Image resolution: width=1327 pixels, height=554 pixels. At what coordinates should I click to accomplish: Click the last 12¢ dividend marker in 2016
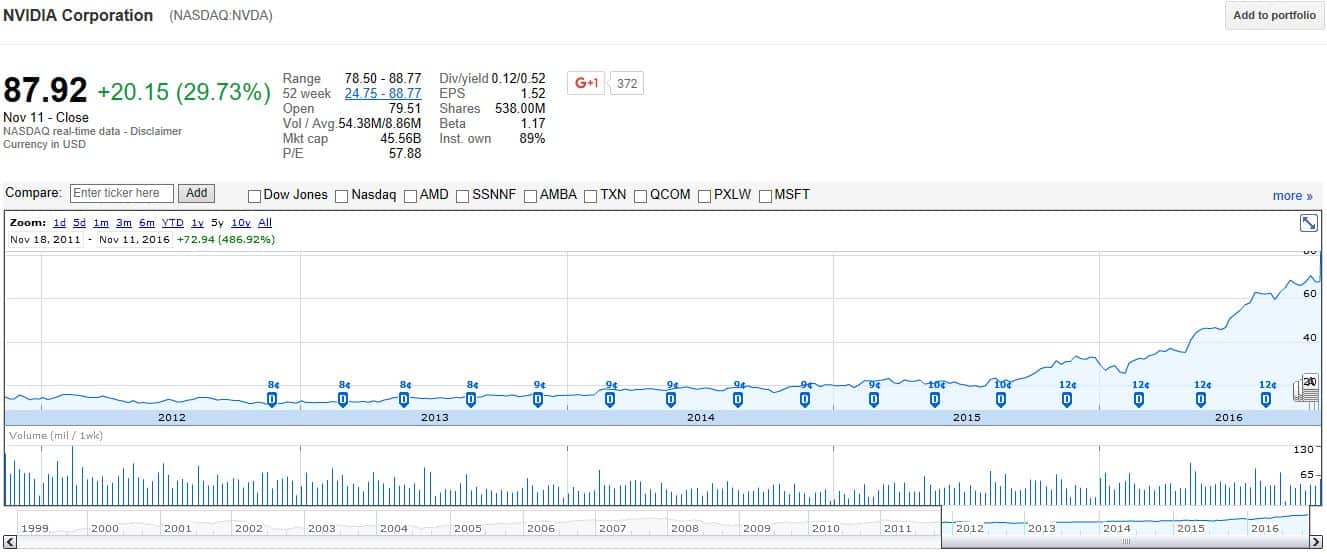[1266, 399]
